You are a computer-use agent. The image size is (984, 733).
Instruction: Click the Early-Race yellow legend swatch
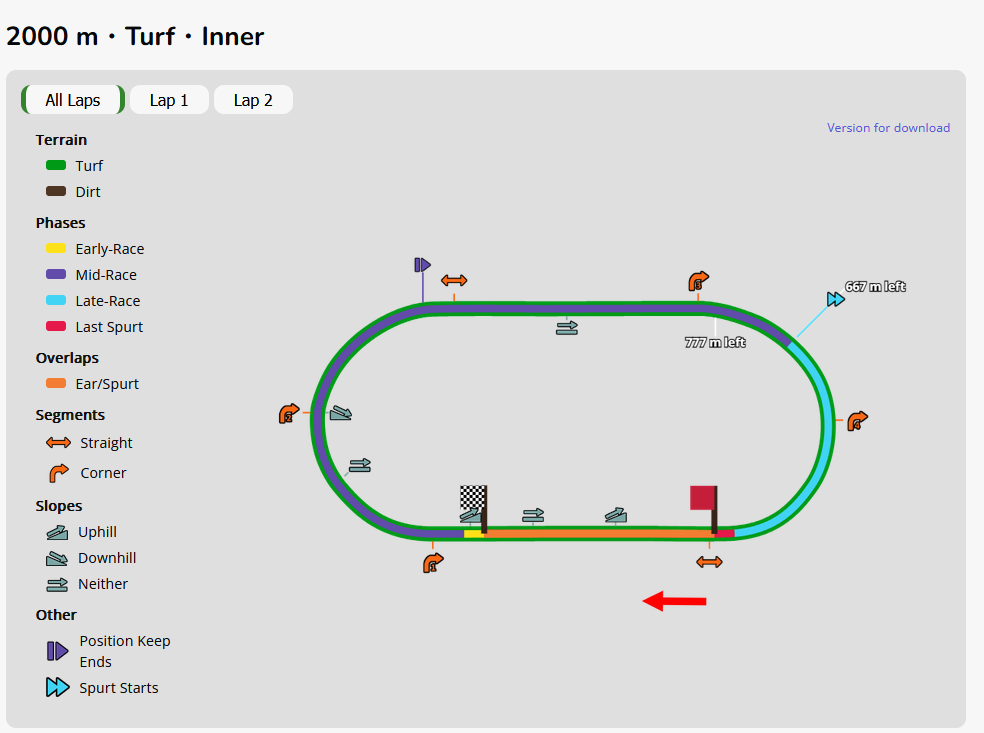56,248
